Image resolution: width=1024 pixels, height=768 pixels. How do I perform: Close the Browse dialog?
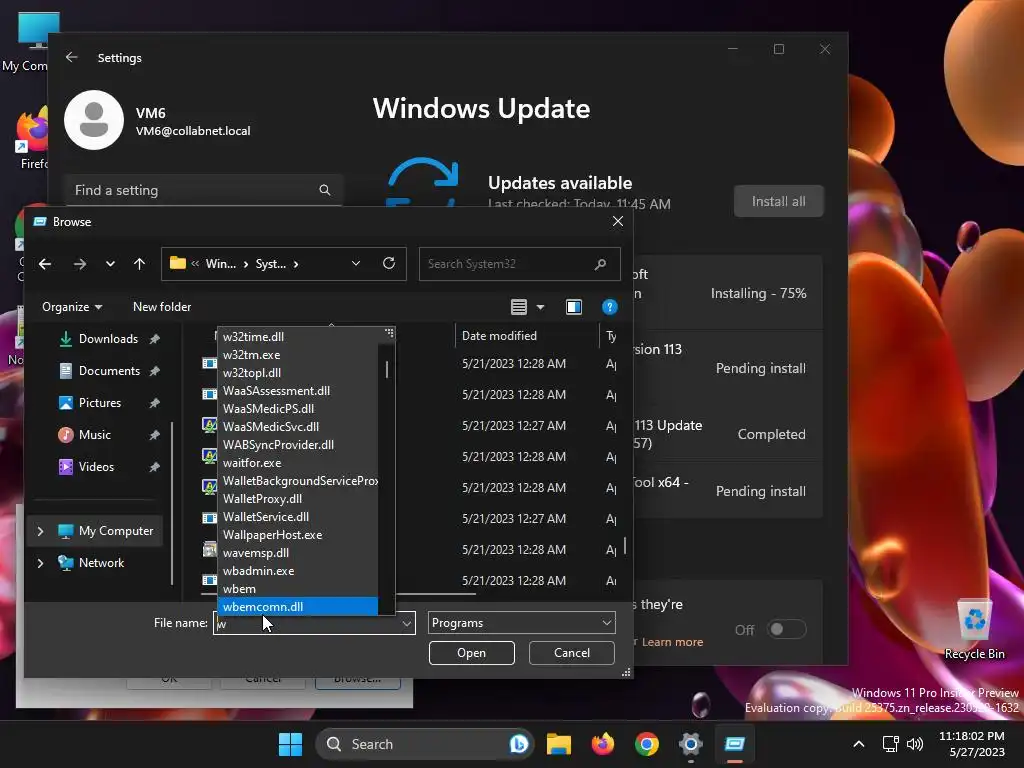point(618,222)
